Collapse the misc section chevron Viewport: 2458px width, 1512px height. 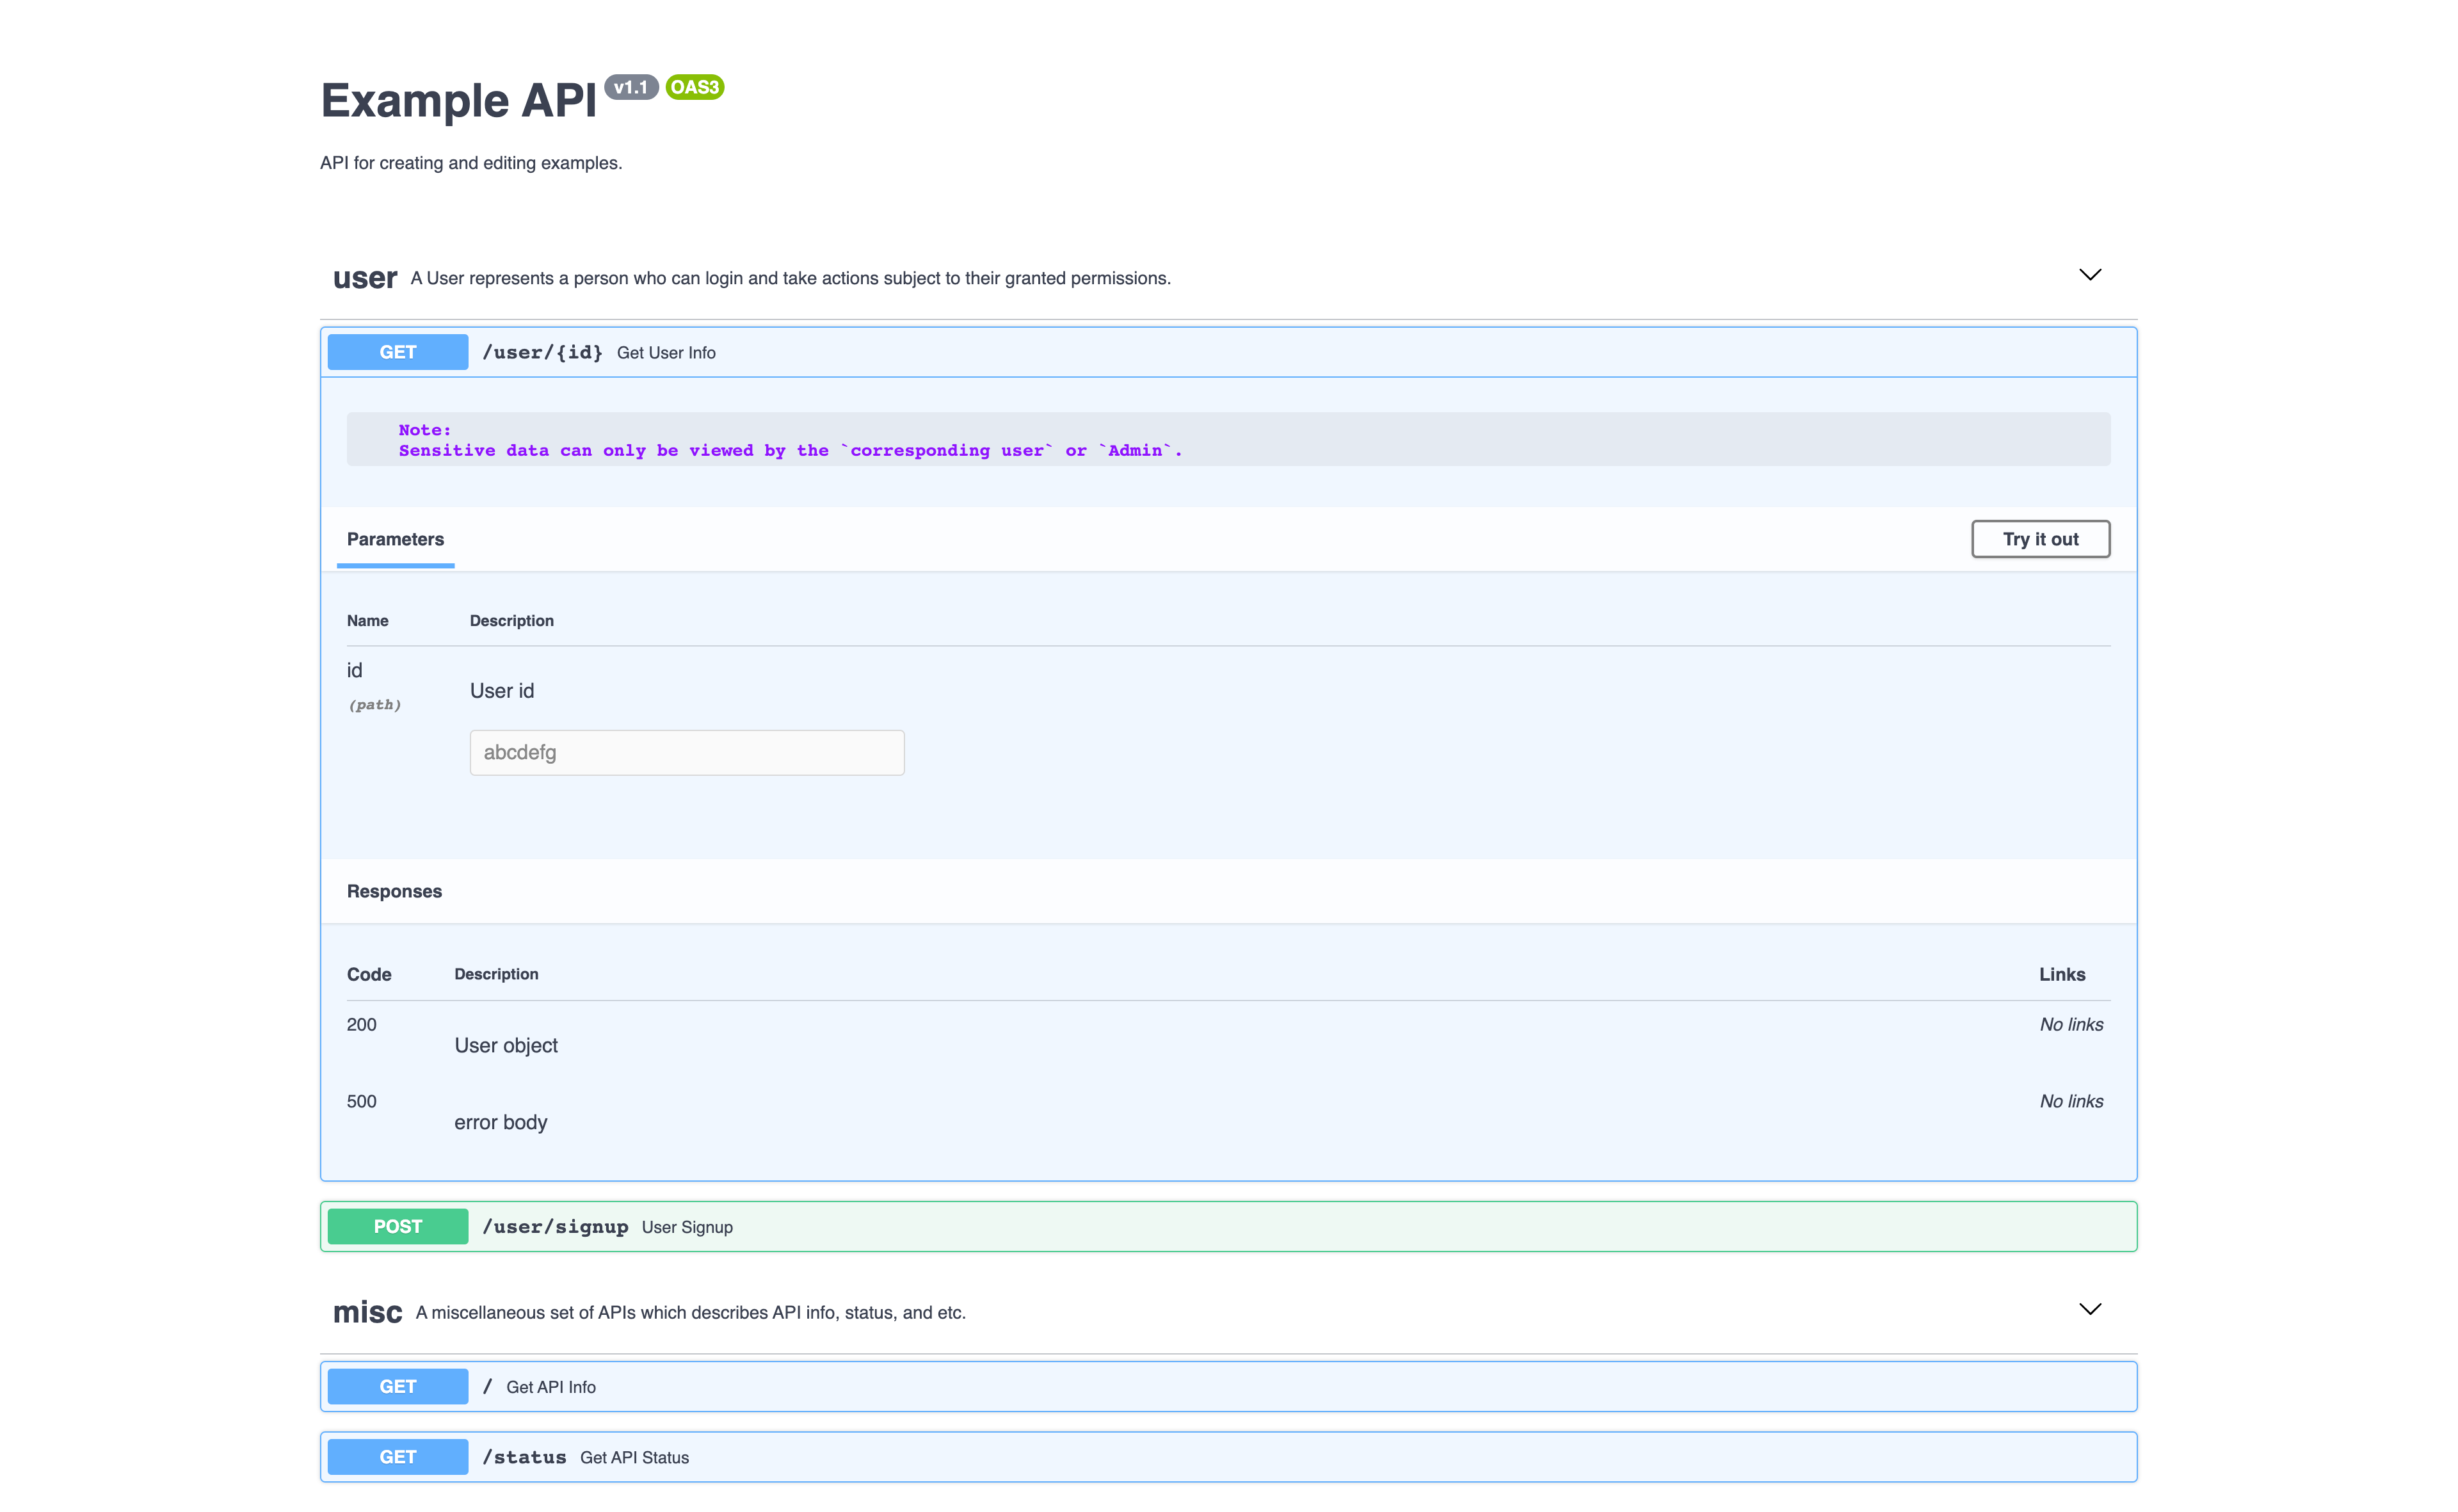(2089, 1309)
